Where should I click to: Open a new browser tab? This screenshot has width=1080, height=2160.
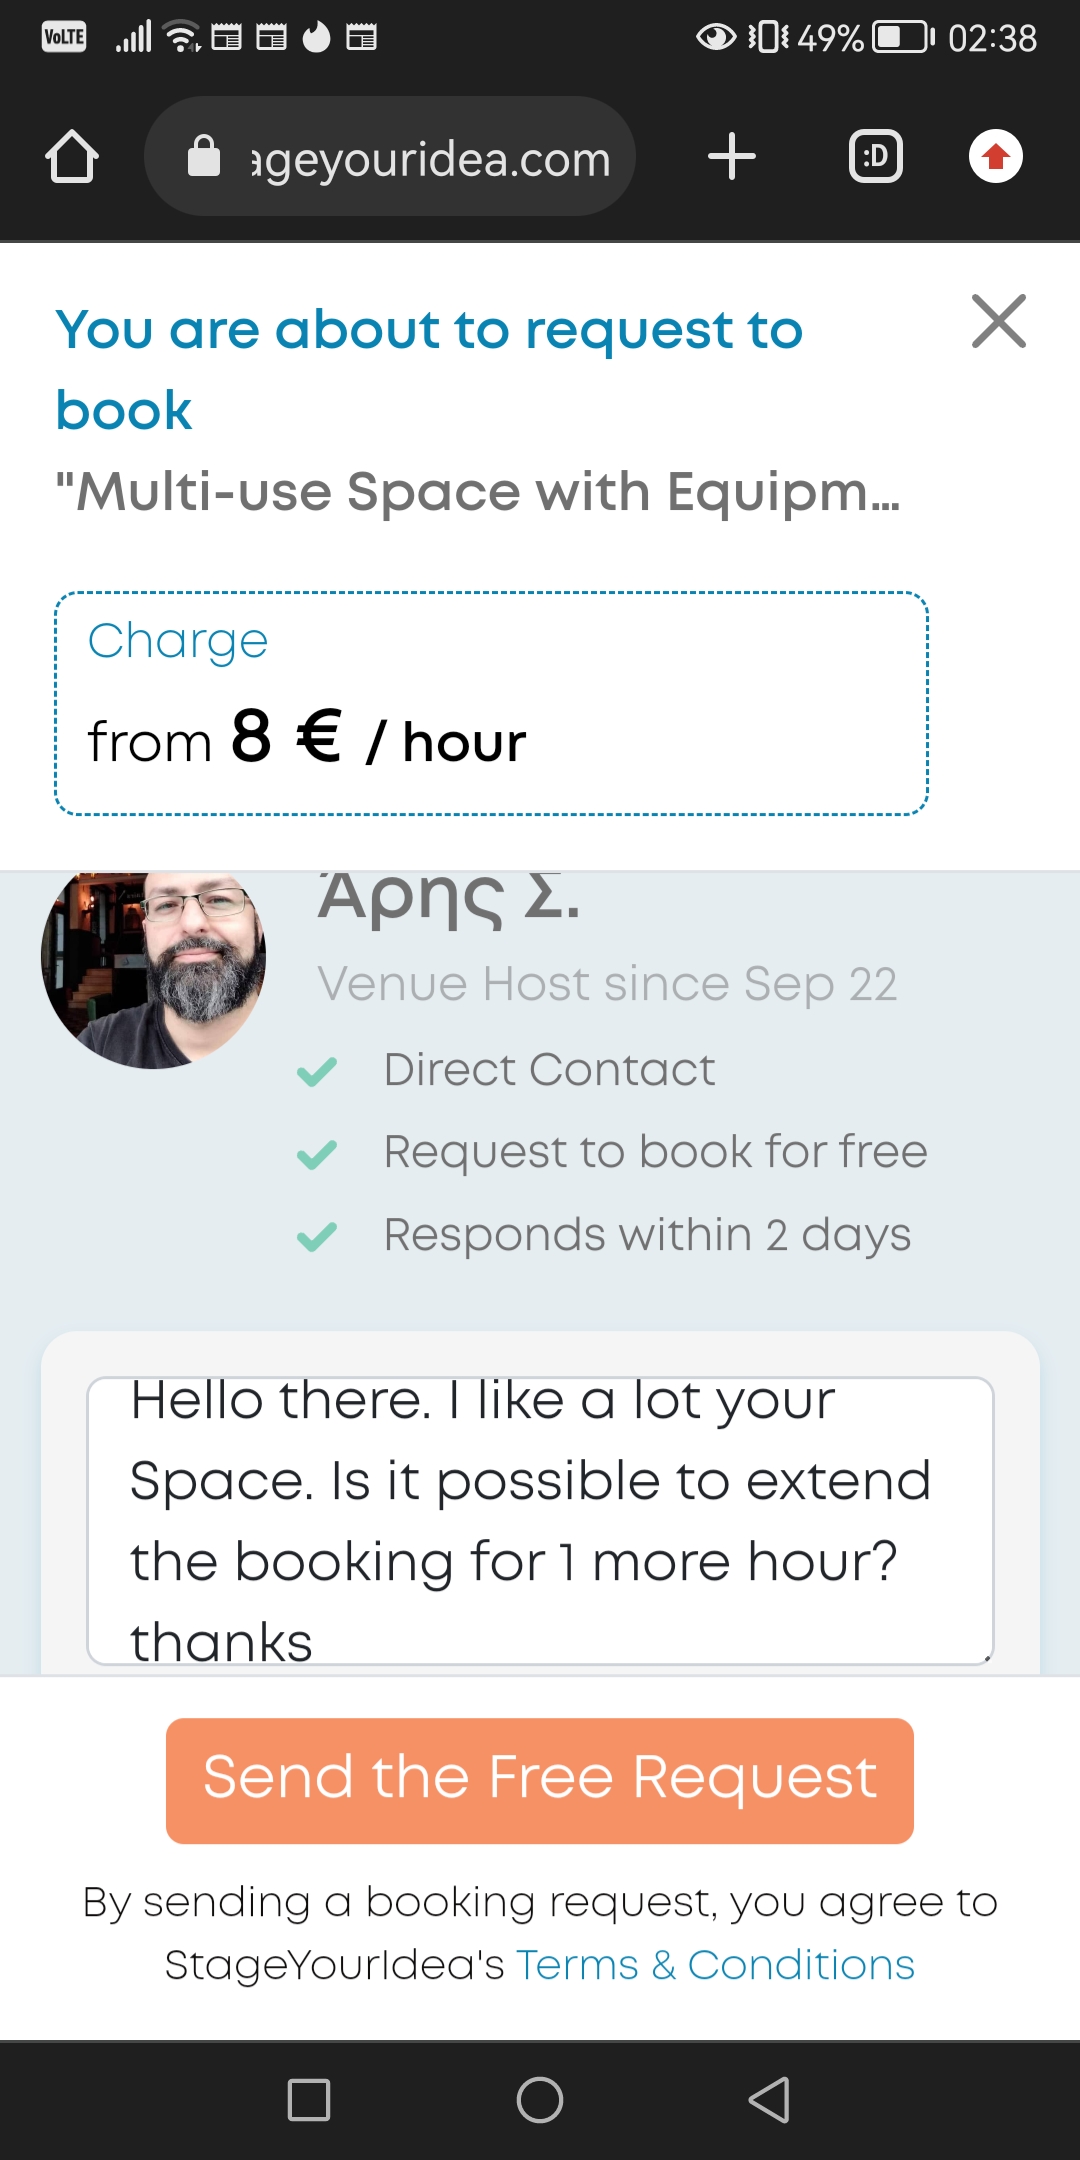pyautogui.click(x=731, y=157)
